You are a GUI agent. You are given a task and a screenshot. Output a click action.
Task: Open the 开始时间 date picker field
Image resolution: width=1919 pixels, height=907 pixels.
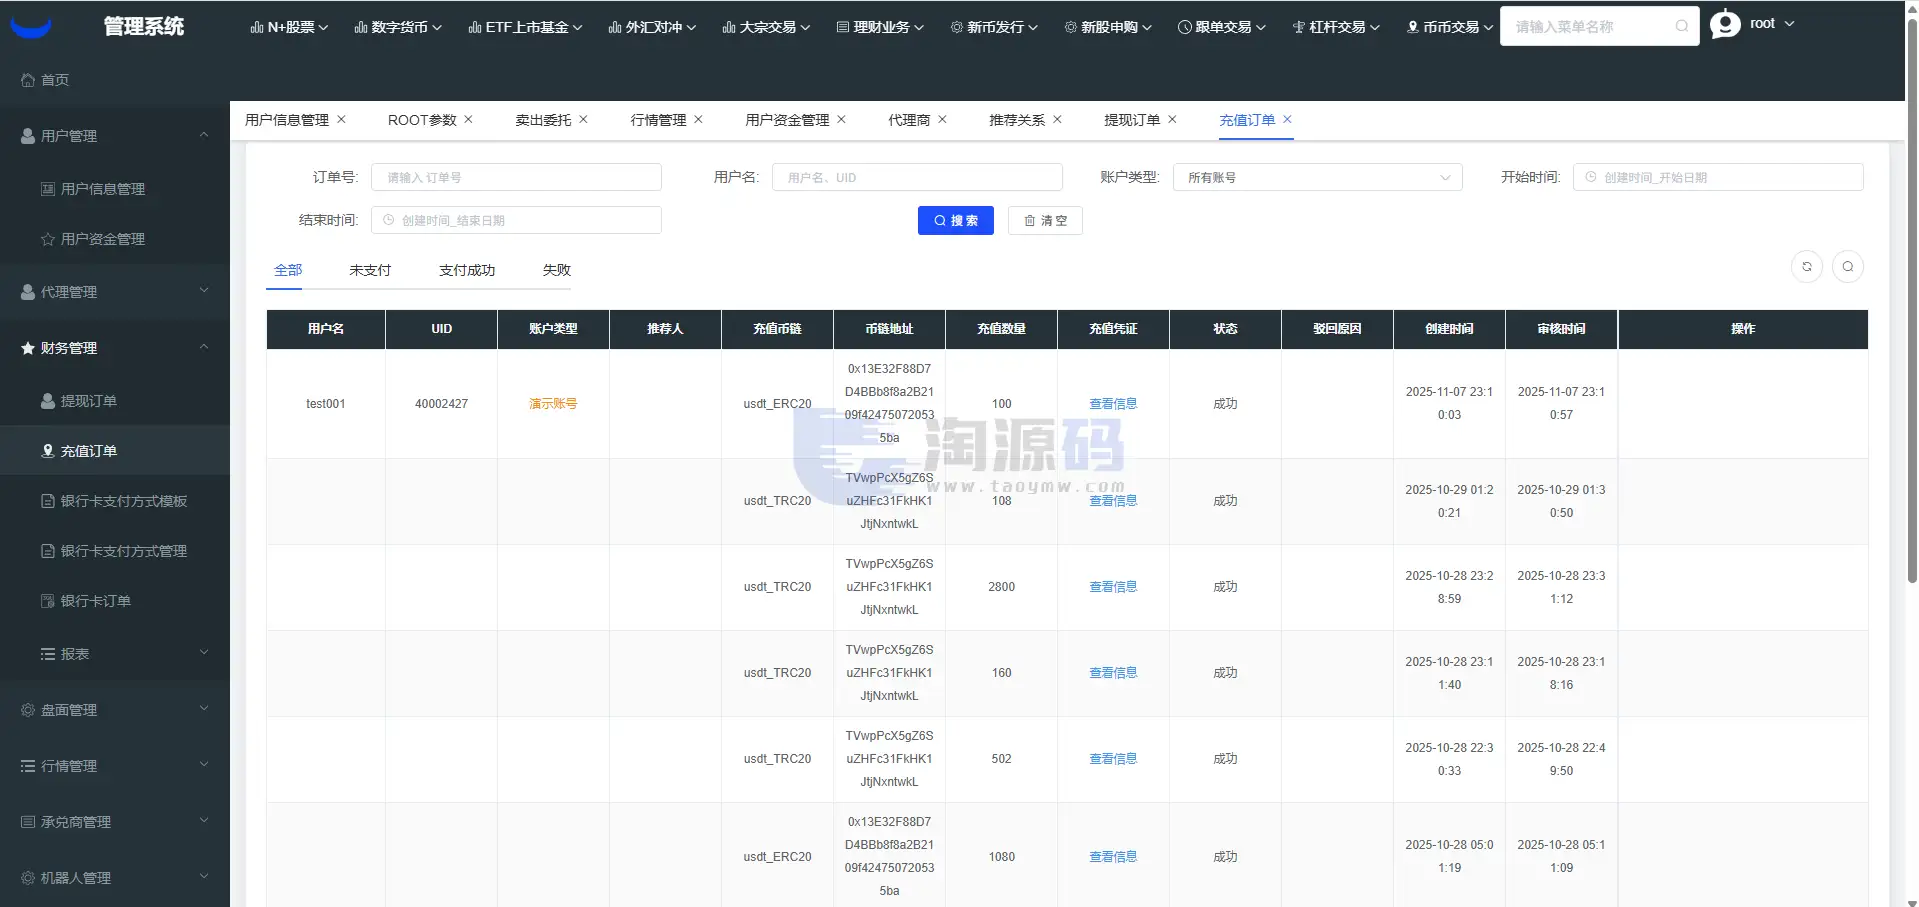[x=1718, y=177]
